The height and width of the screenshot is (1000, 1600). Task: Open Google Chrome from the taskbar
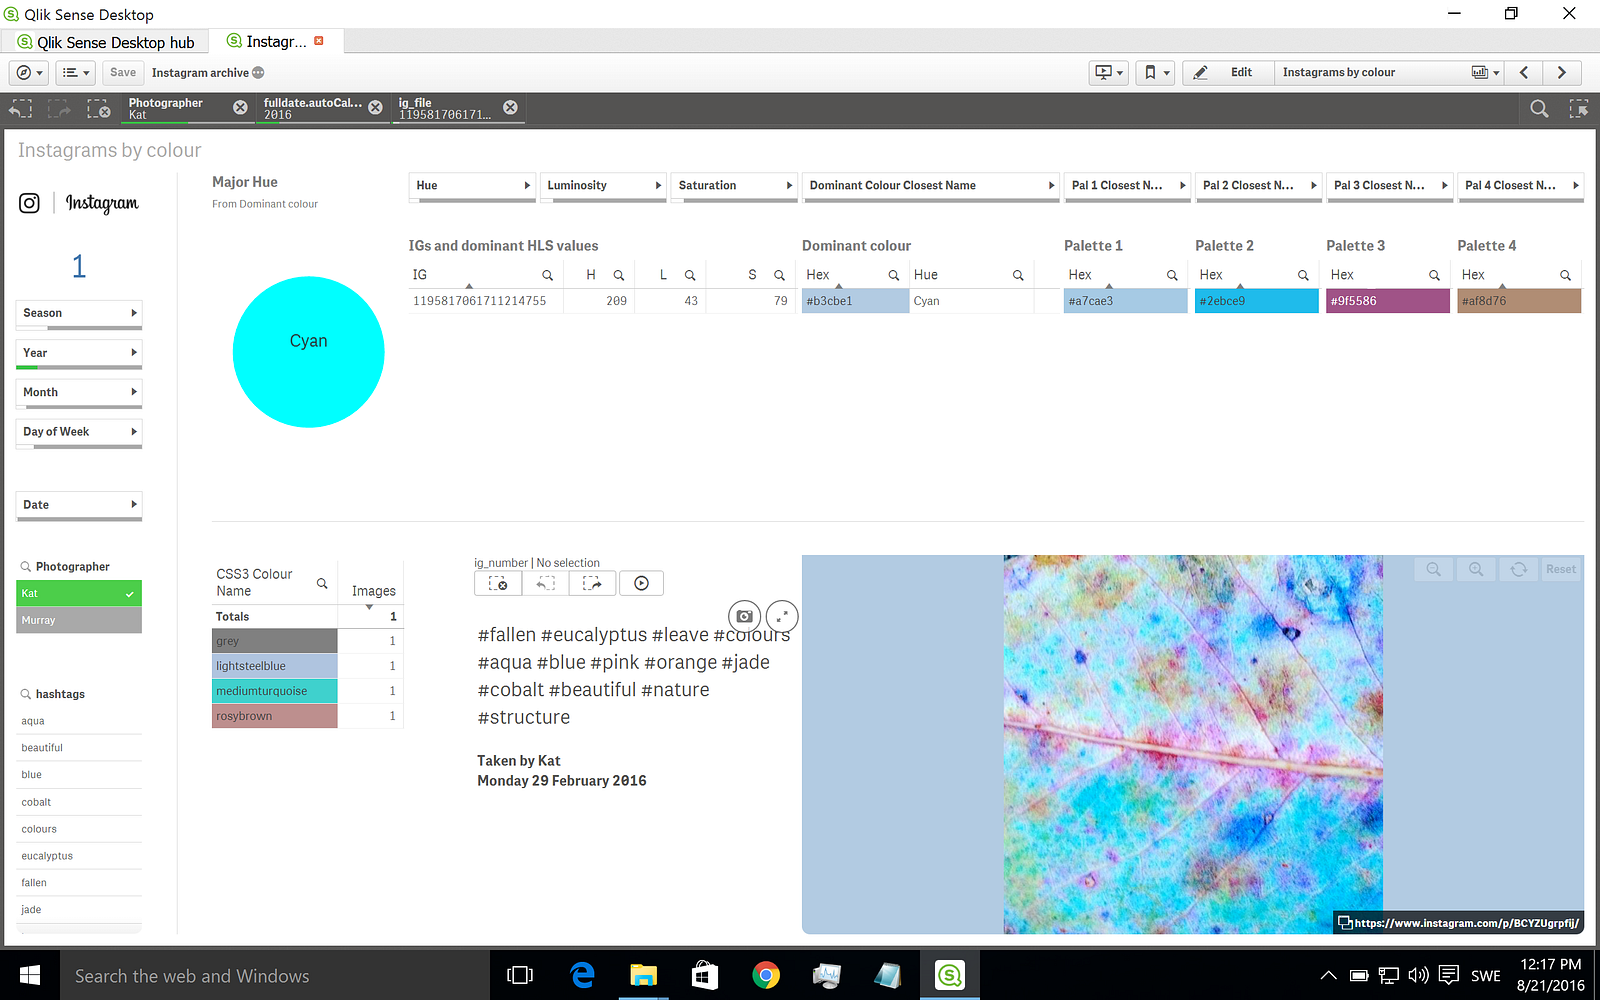click(766, 975)
